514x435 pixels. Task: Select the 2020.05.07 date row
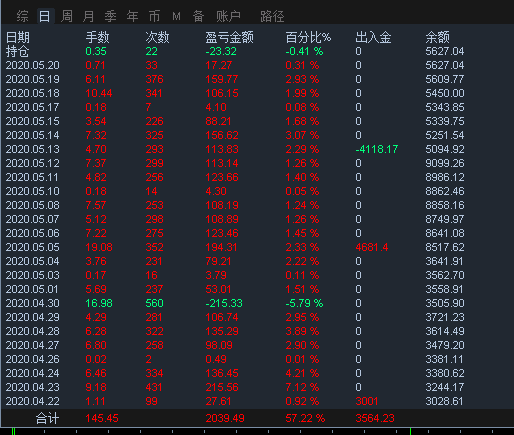click(x=33, y=219)
